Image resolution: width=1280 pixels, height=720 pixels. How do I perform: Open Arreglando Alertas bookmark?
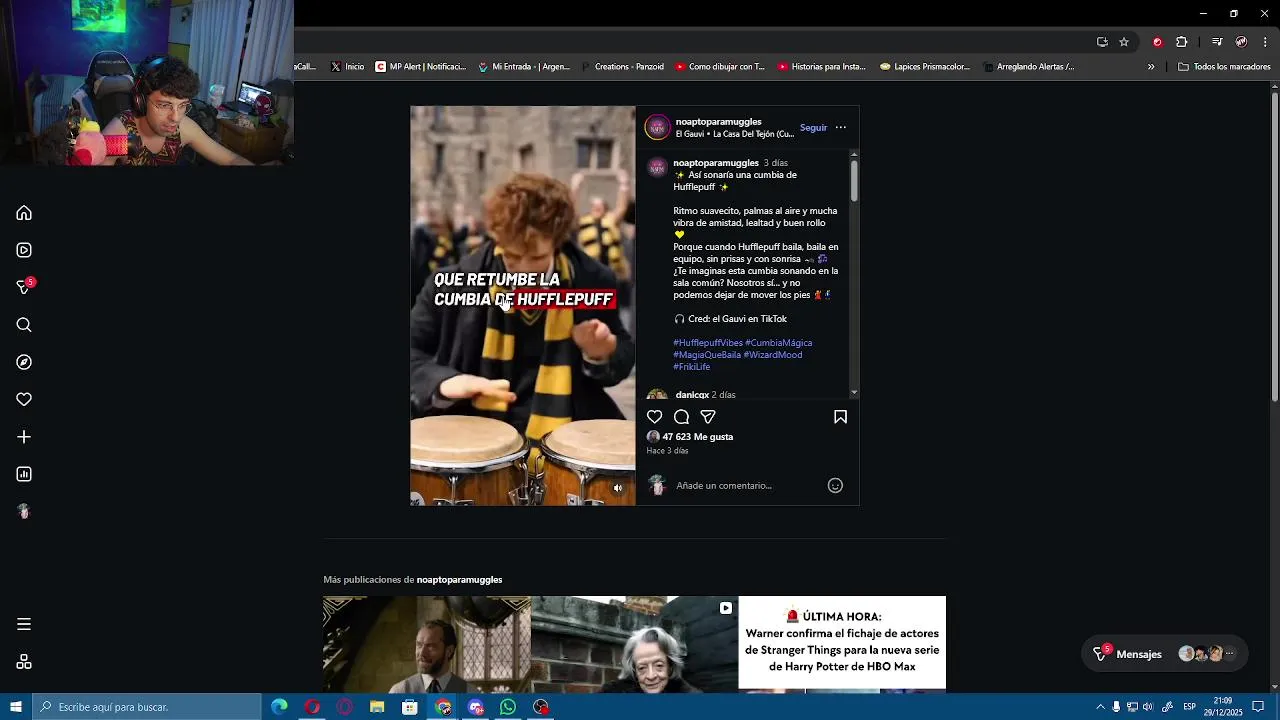[x=1029, y=67]
